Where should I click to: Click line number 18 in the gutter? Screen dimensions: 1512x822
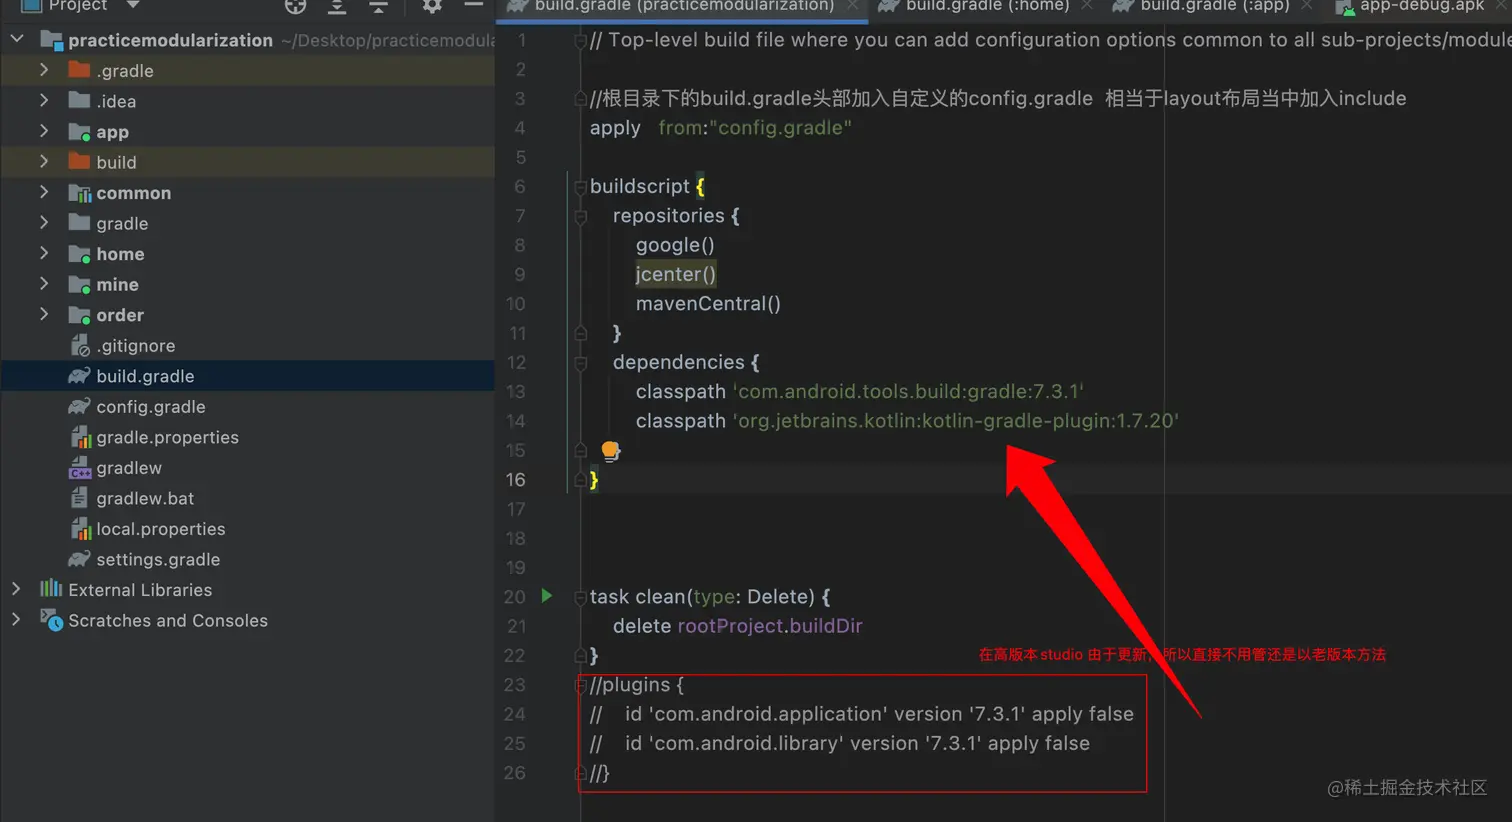pyautogui.click(x=515, y=538)
